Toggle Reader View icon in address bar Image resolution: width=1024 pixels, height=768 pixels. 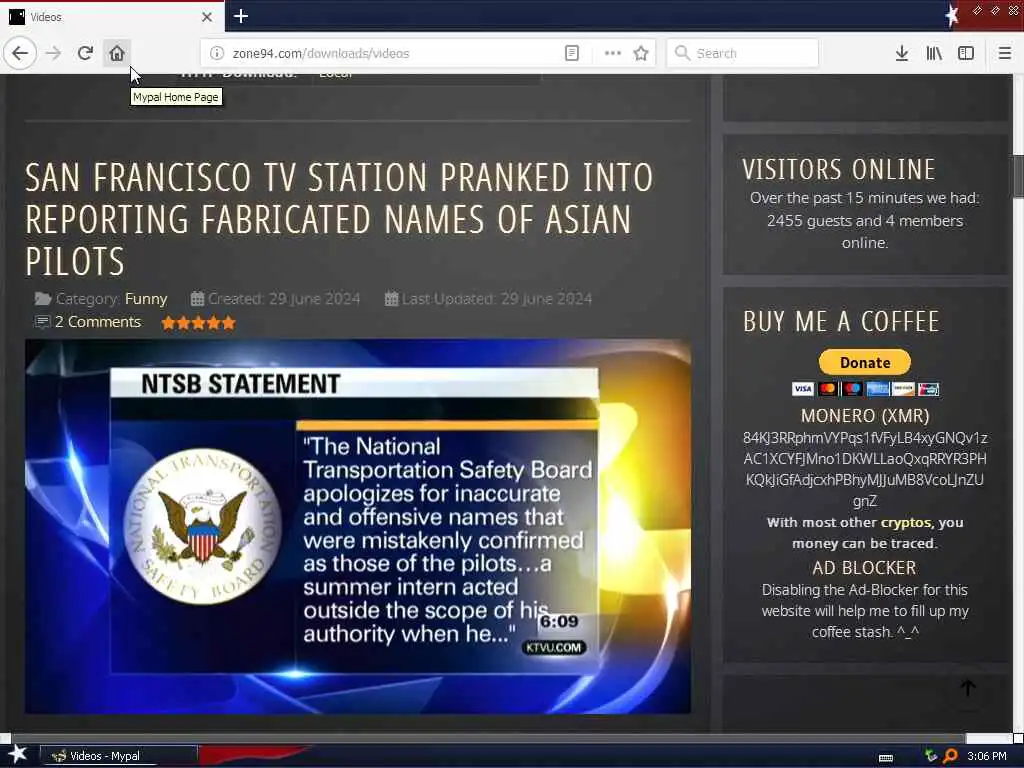coord(571,53)
